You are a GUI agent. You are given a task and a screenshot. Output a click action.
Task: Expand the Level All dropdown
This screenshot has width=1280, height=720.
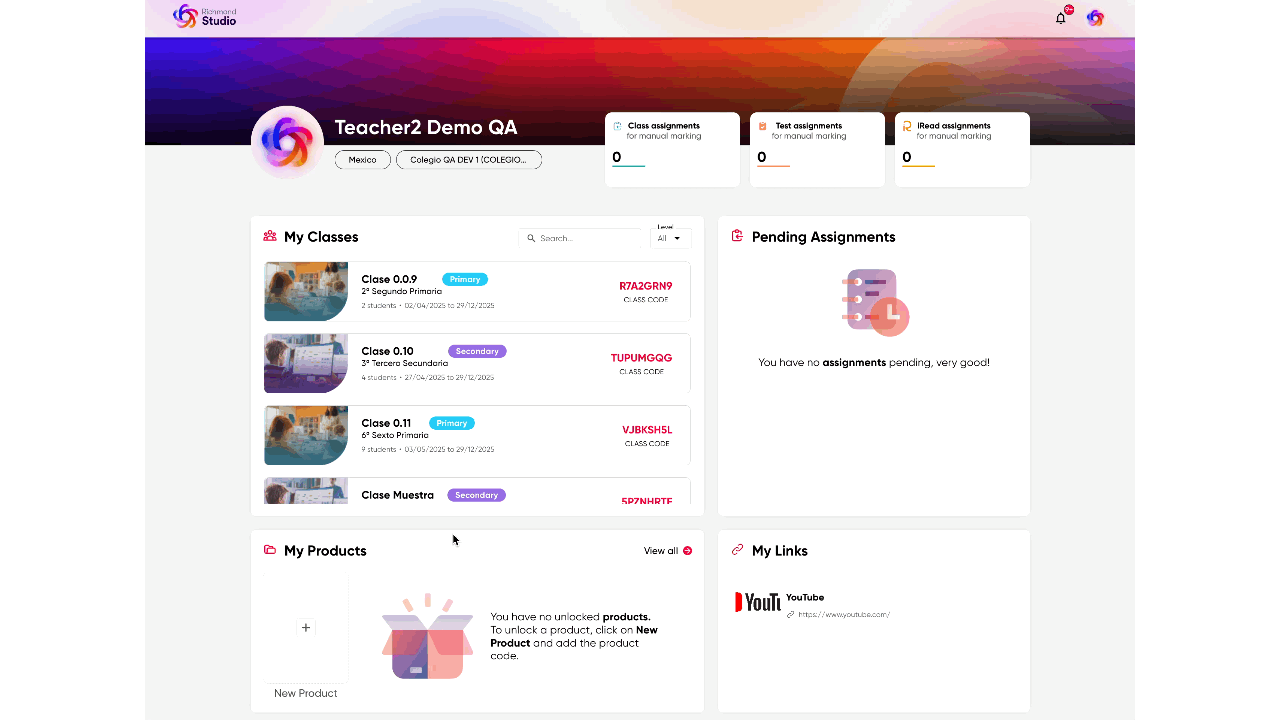(x=670, y=238)
